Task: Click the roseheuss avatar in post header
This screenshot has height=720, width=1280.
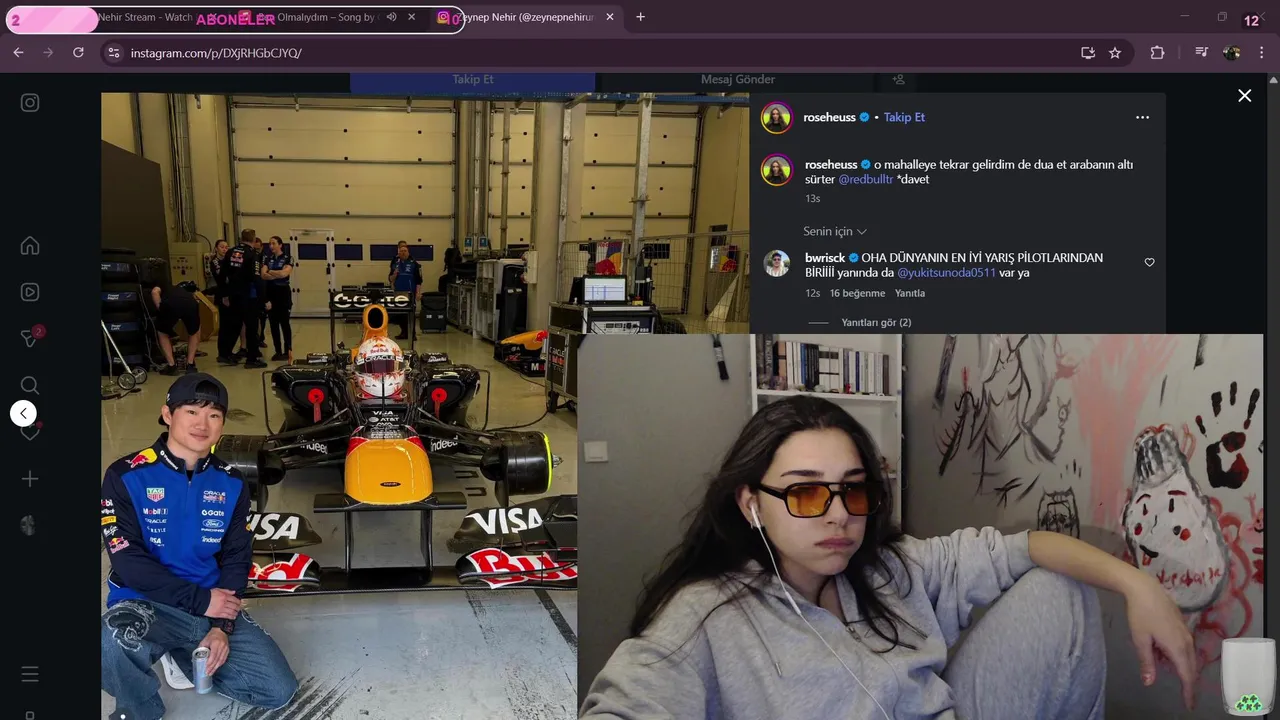Action: coord(777,117)
